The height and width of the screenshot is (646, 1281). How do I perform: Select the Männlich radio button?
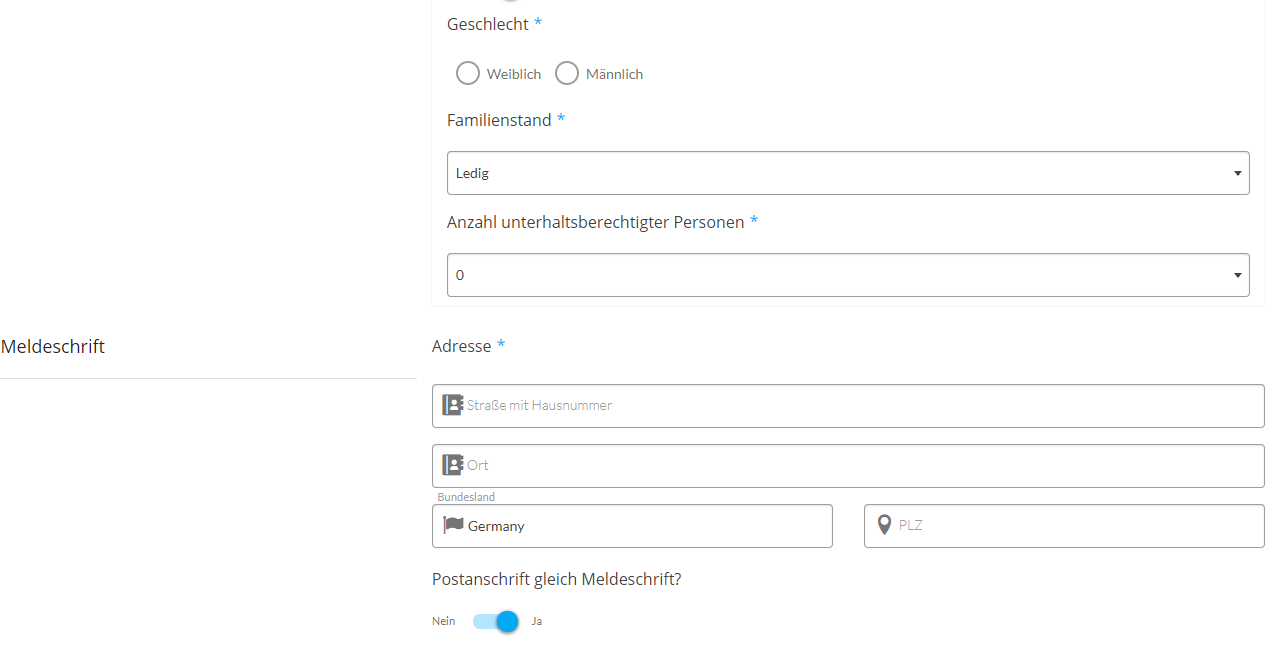(567, 73)
